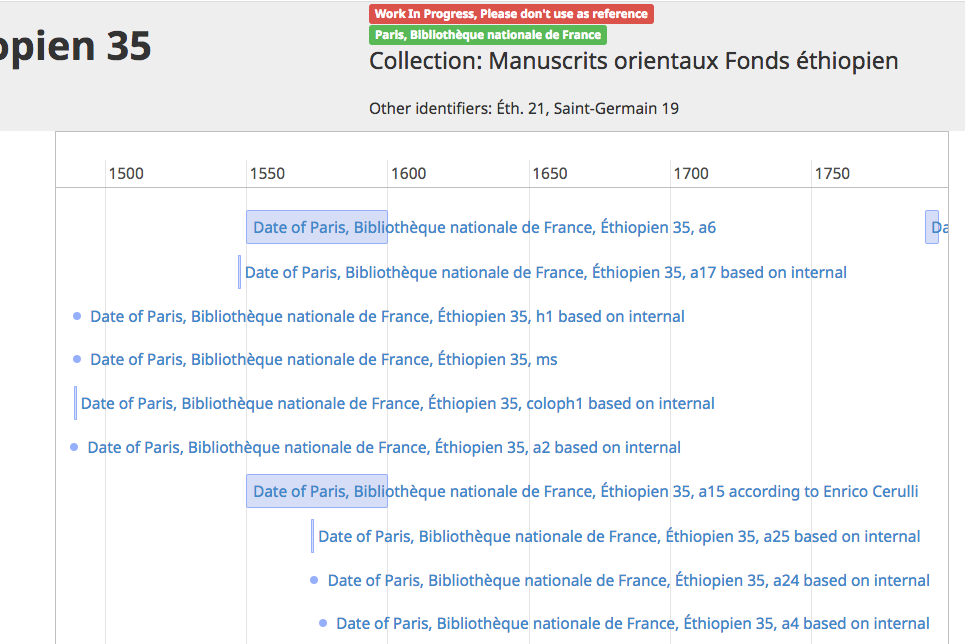Open the coloph1 based on internal label
The width and height of the screenshot is (965, 644).
point(398,403)
